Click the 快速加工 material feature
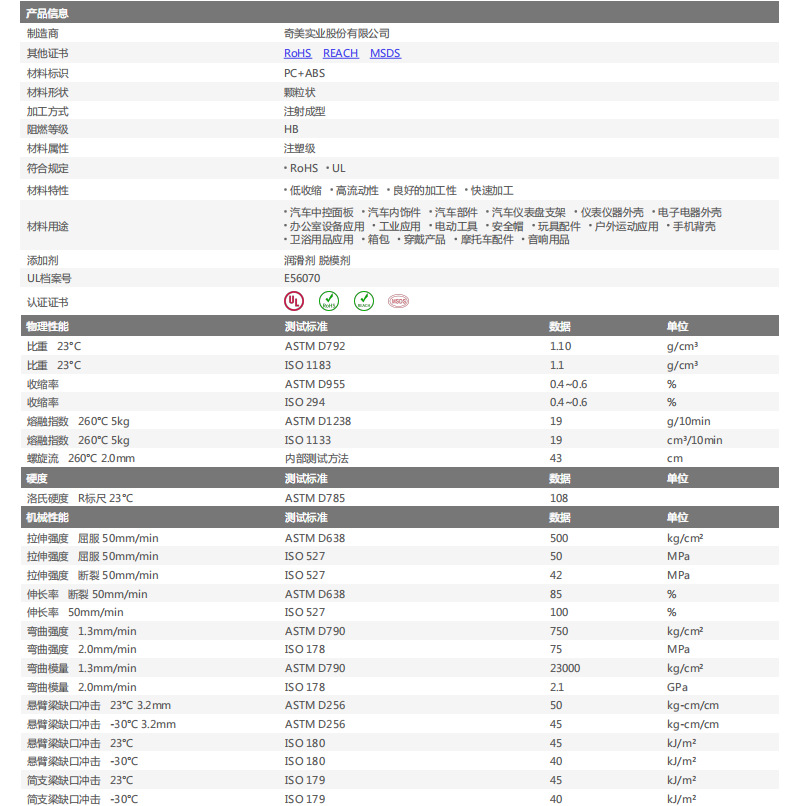 pos(492,191)
